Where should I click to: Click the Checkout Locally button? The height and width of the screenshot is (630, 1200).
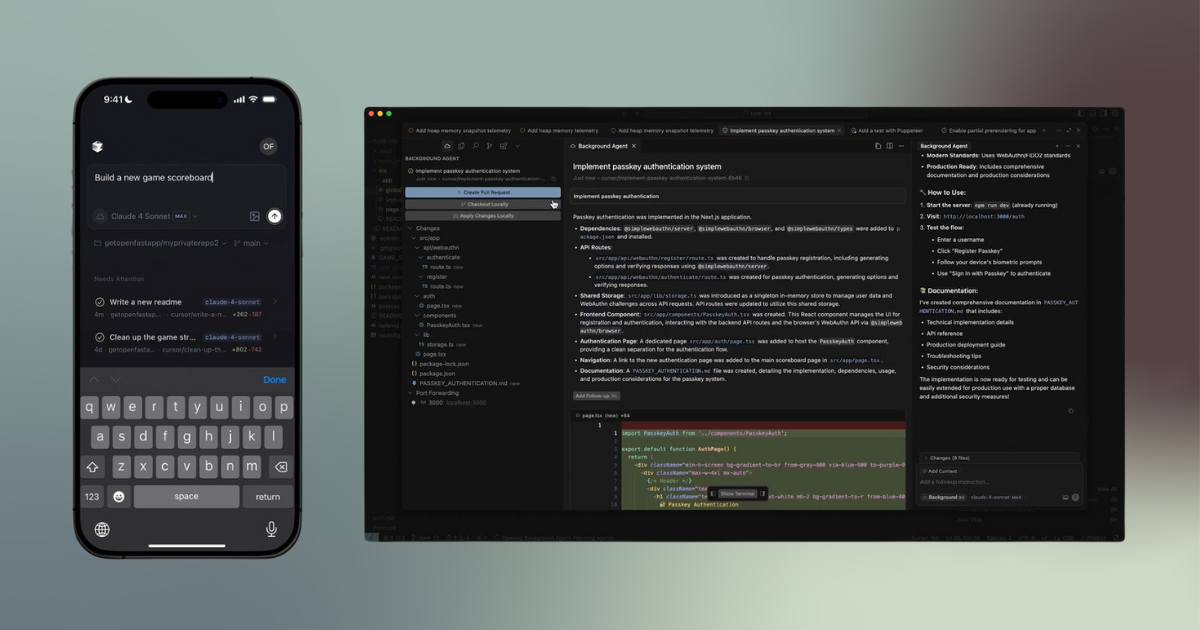(x=483, y=204)
